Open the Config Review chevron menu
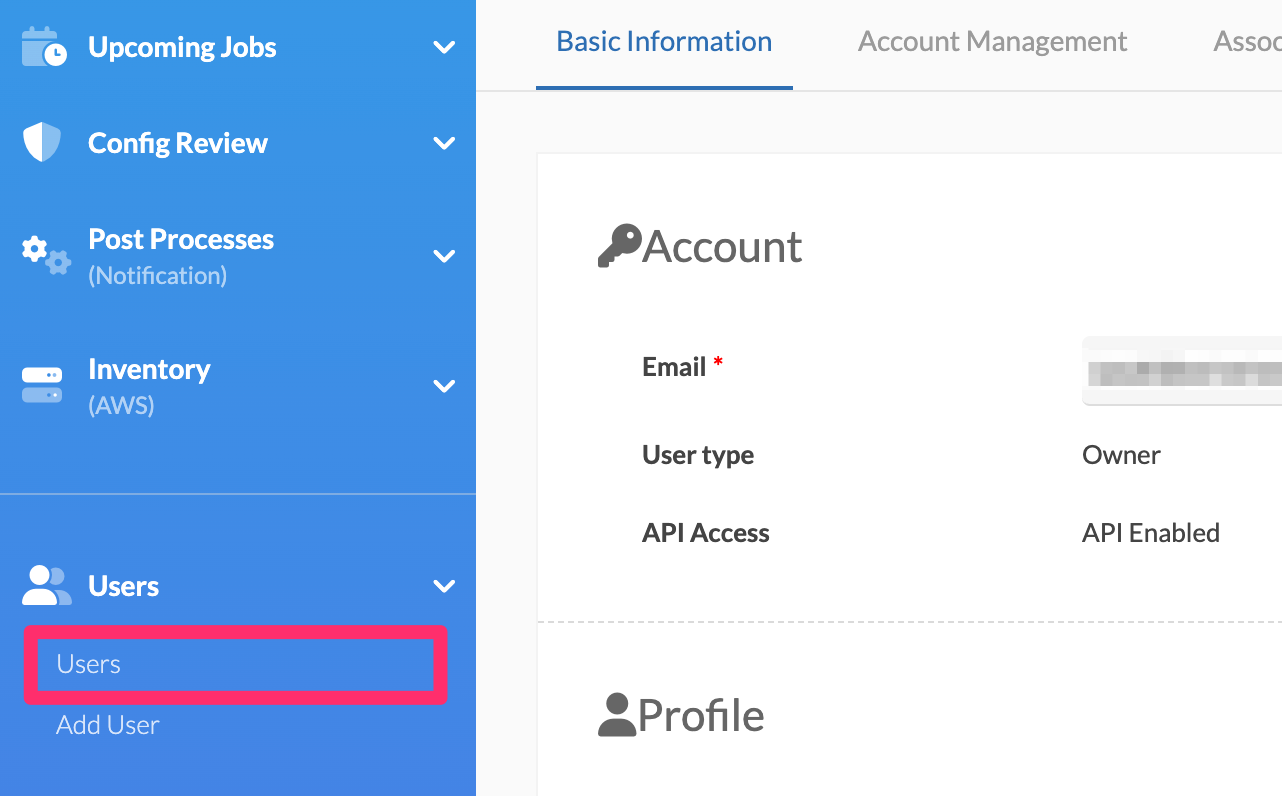Screen dimensions: 1282x796 tap(444, 142)
